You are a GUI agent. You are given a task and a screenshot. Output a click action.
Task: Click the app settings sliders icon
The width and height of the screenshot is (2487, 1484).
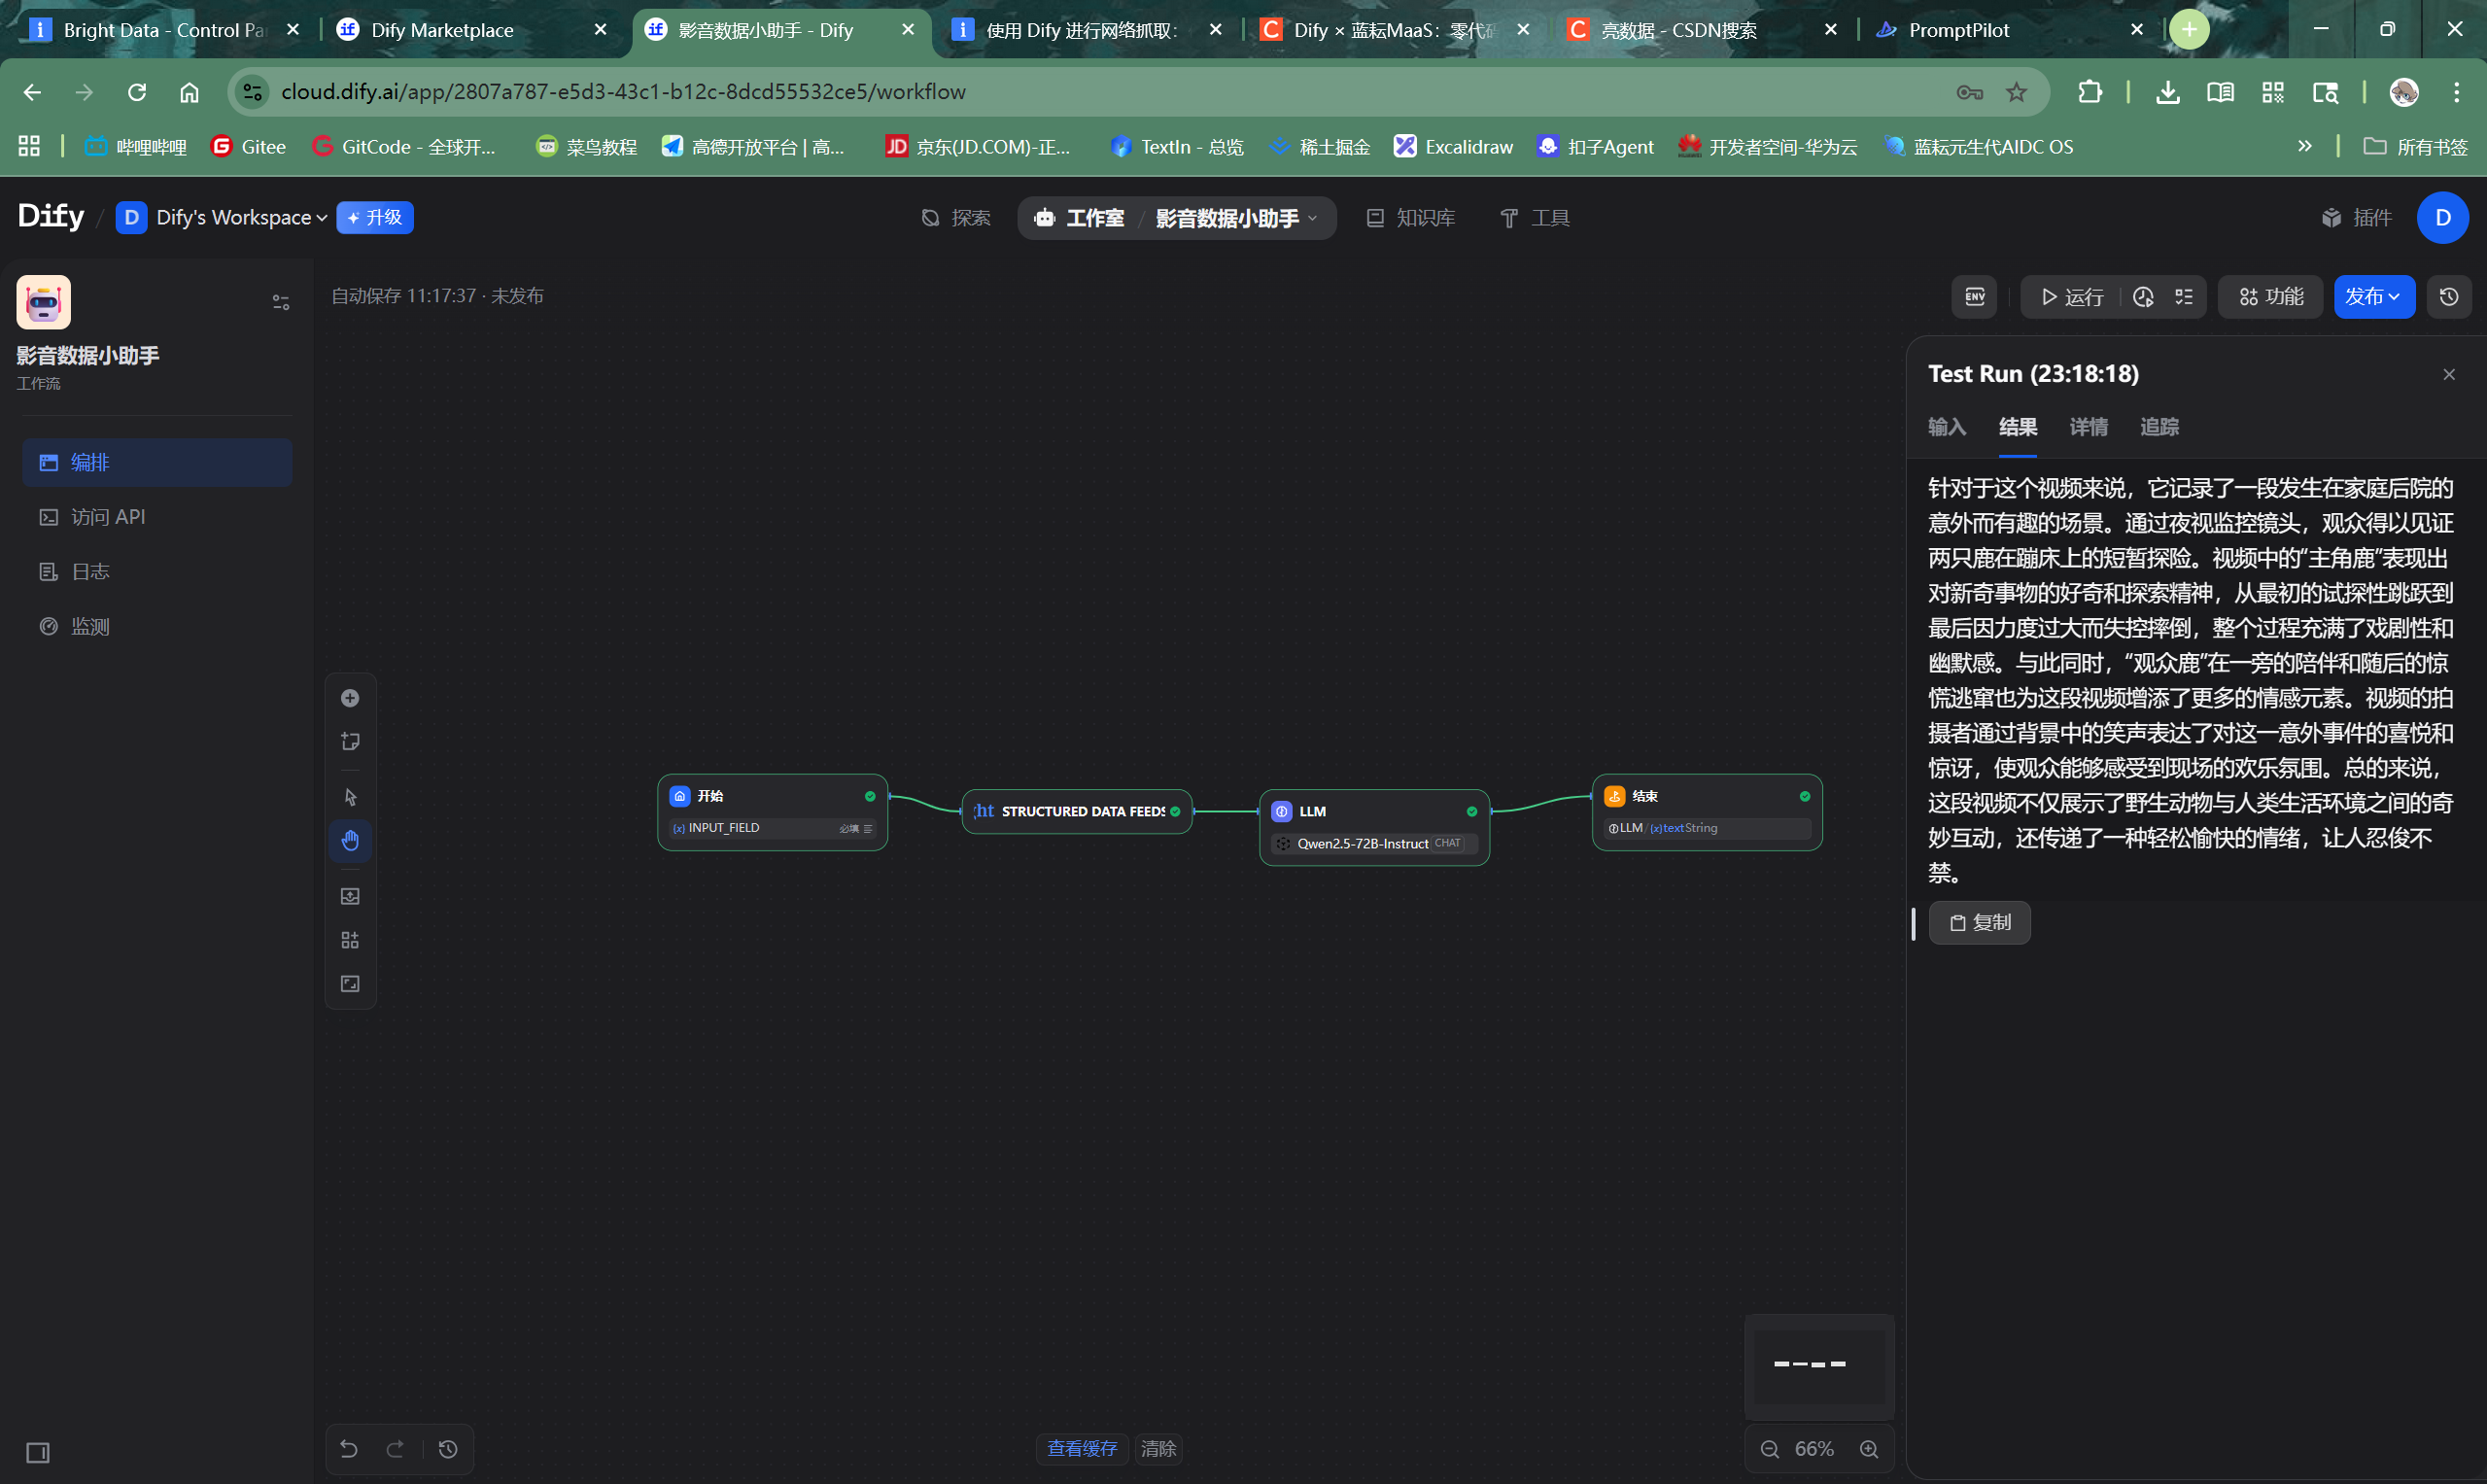281,302
